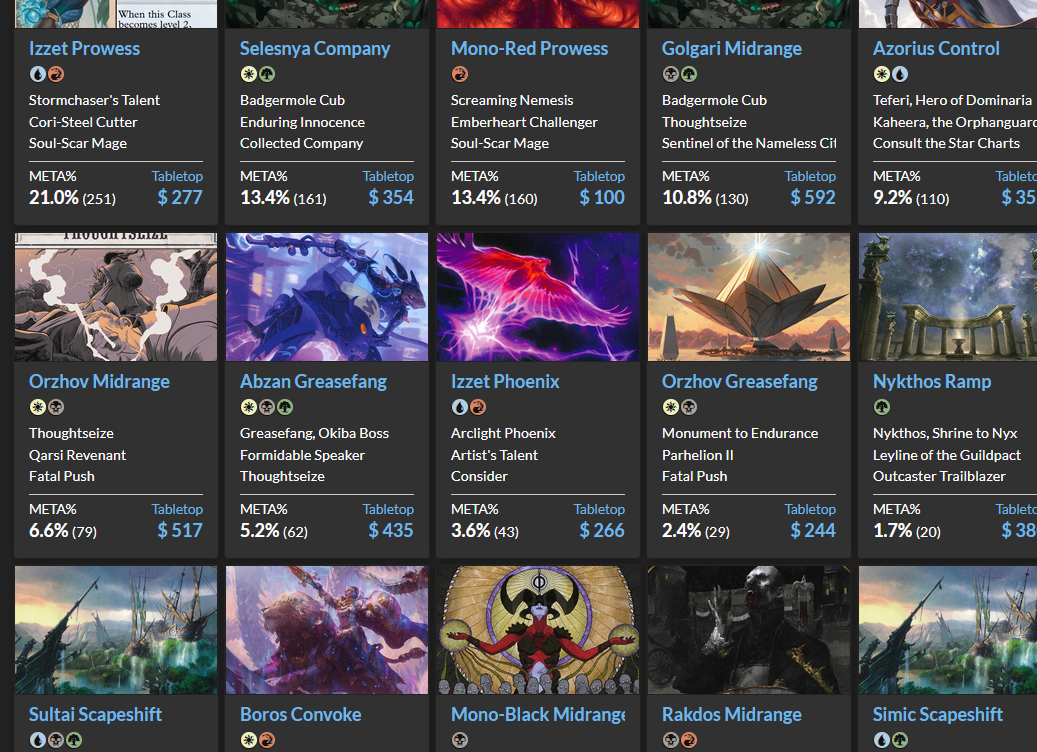Click Mono-Black Midrange demon artwork

[x=538, y=630]
